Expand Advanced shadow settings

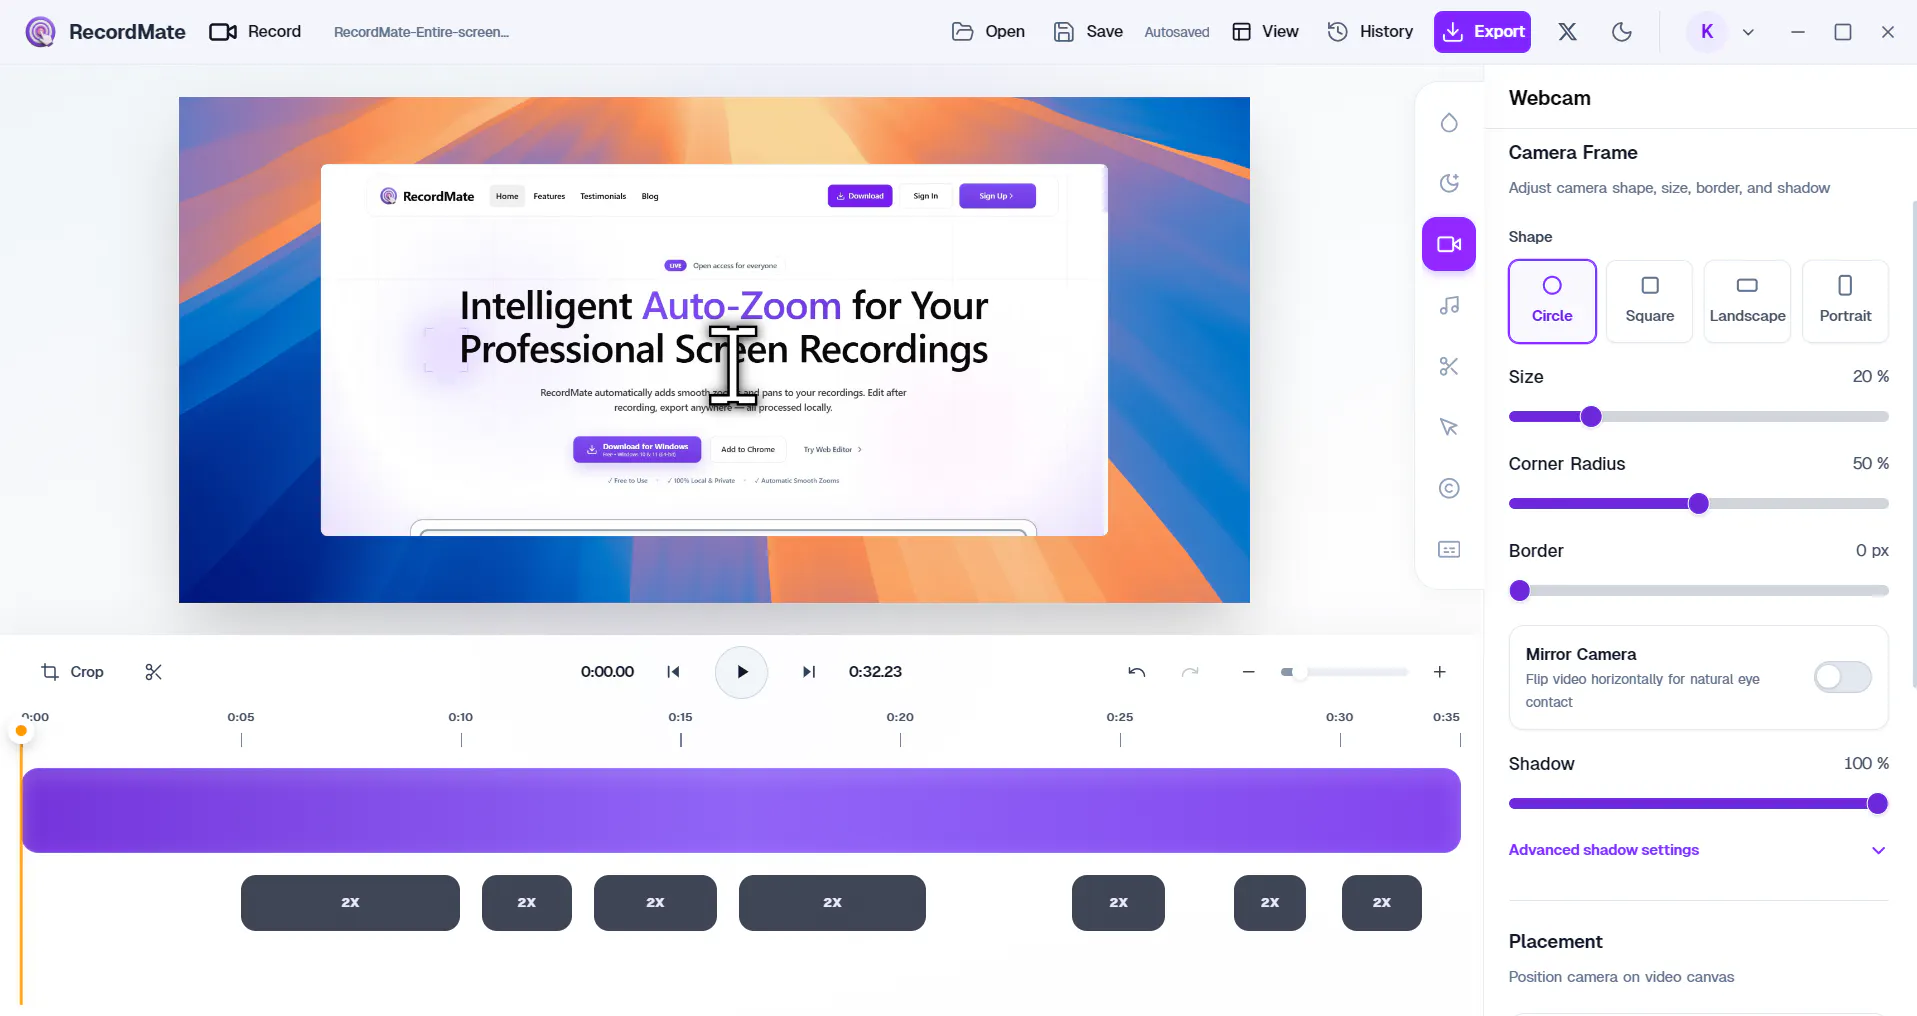click(x=1698, y=850)
